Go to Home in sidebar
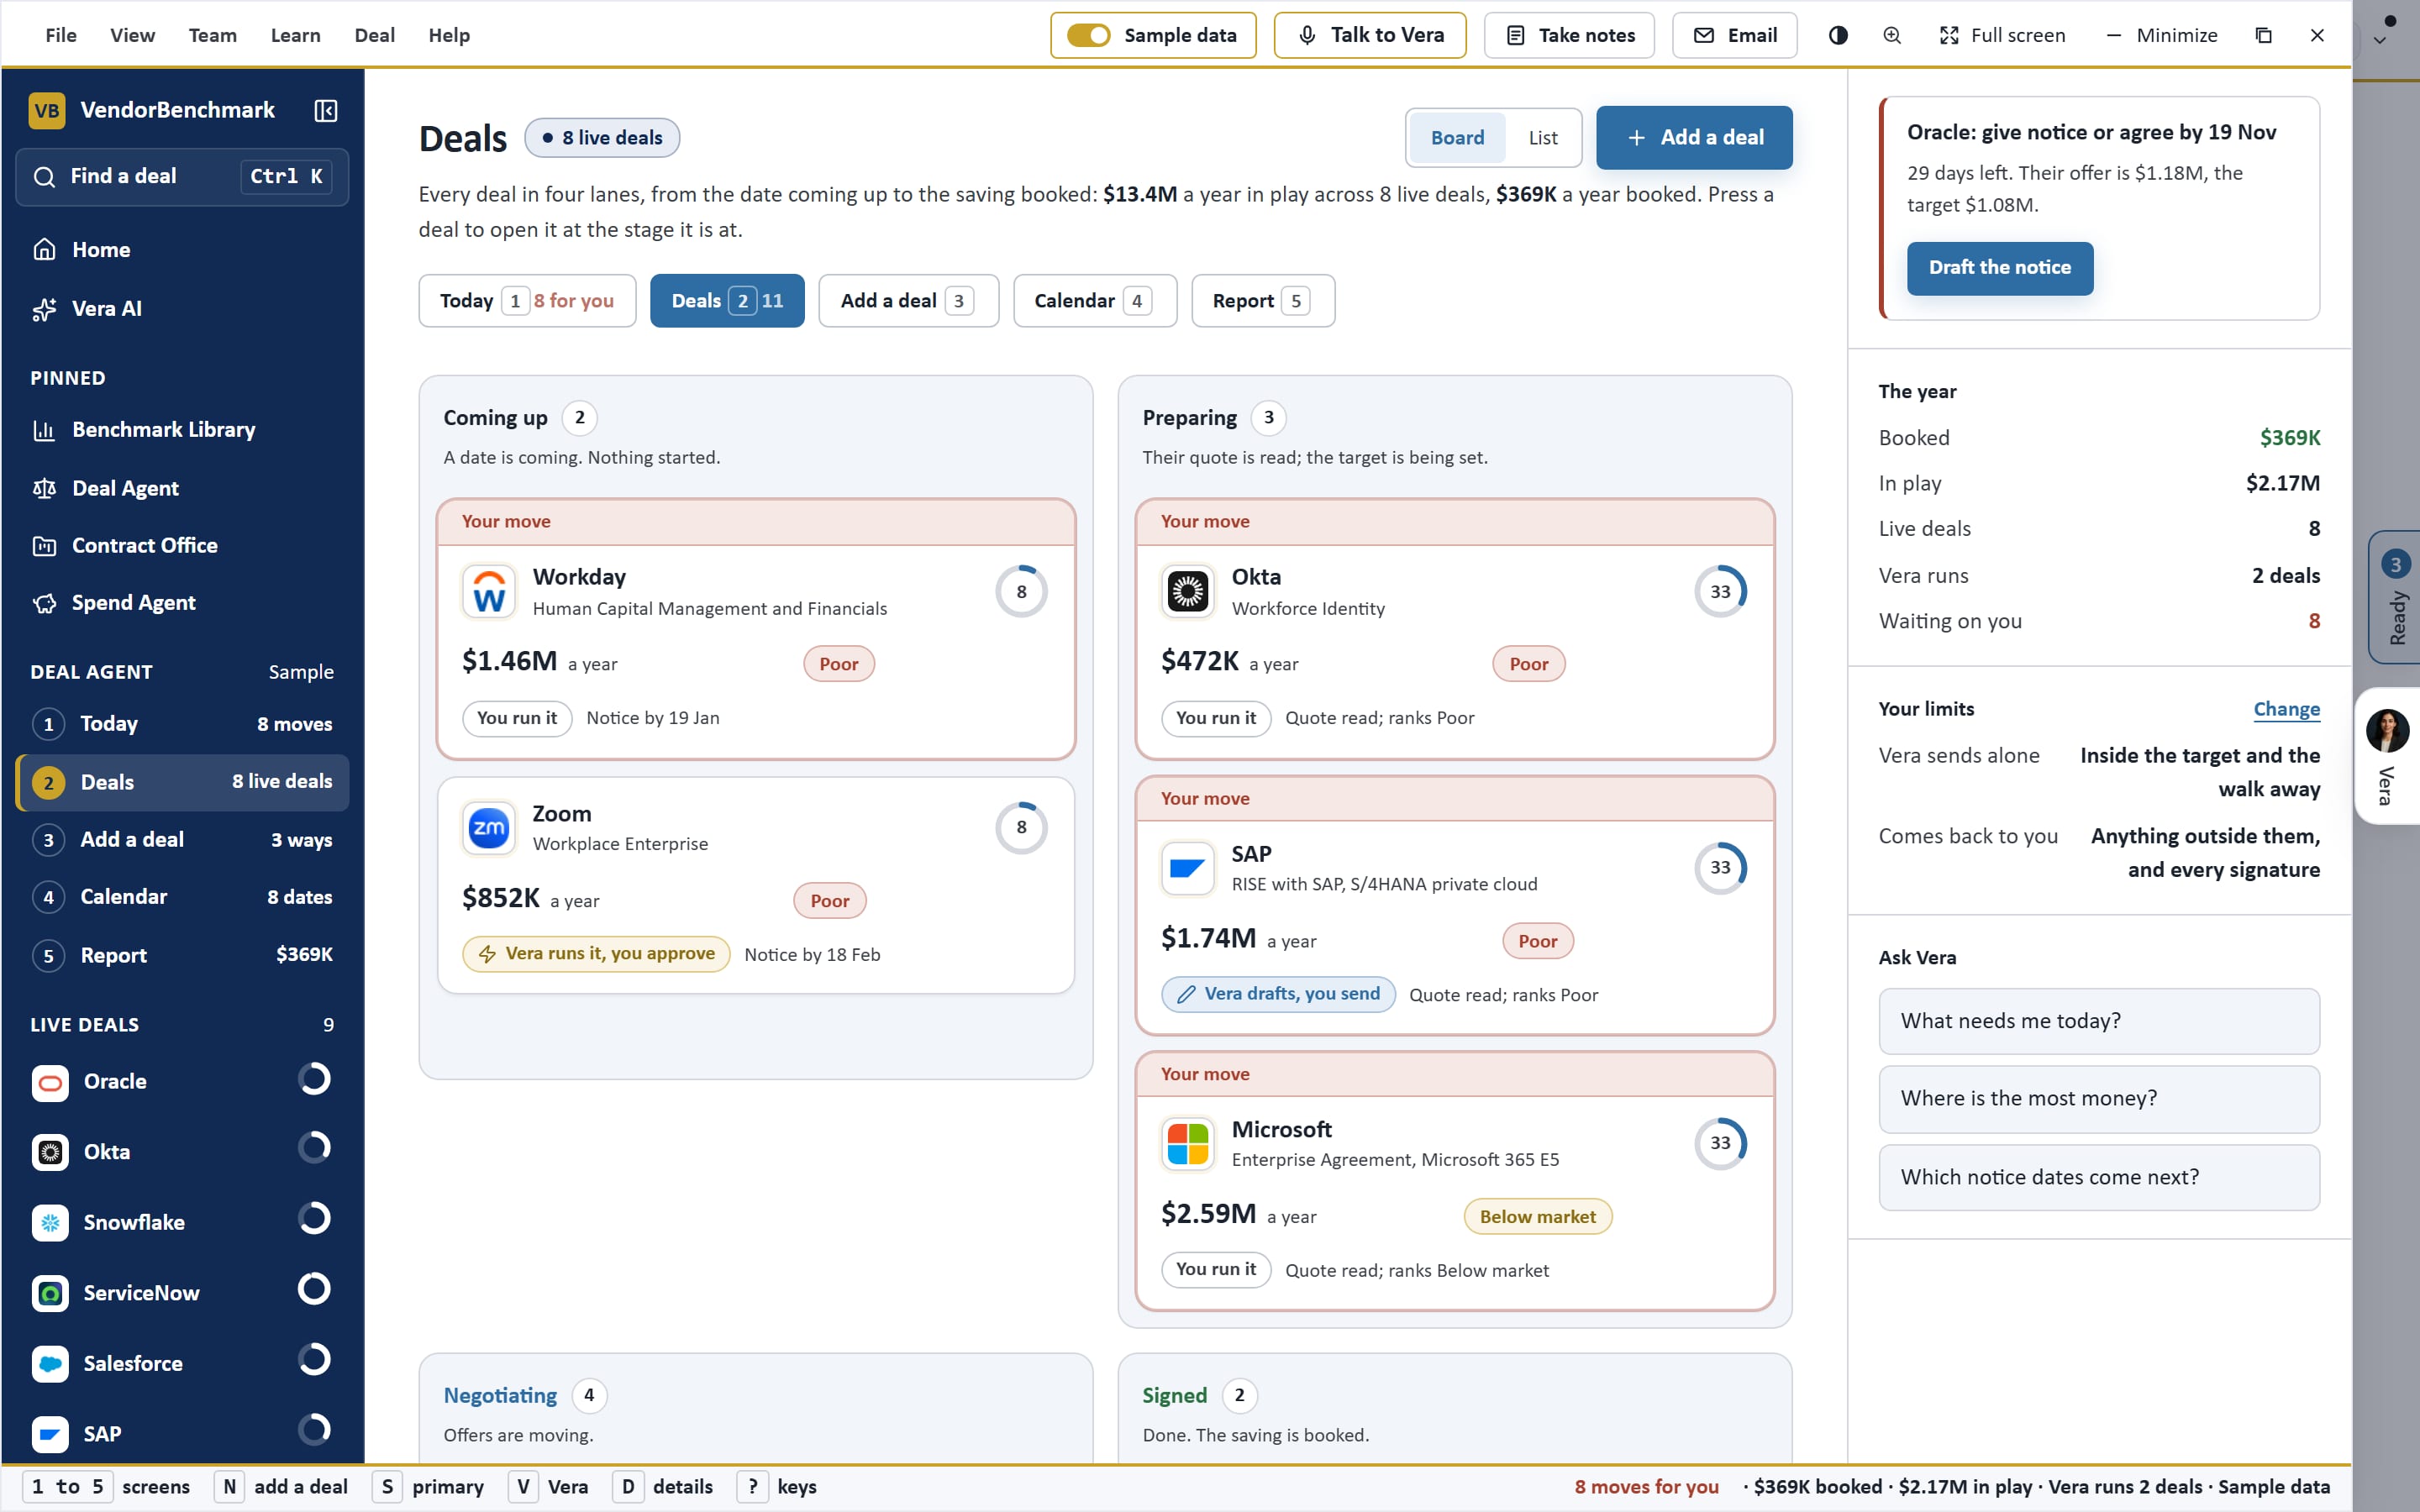Image resolution: width=2420 pixels, height=1512 pixels. [x=182, y=249]
